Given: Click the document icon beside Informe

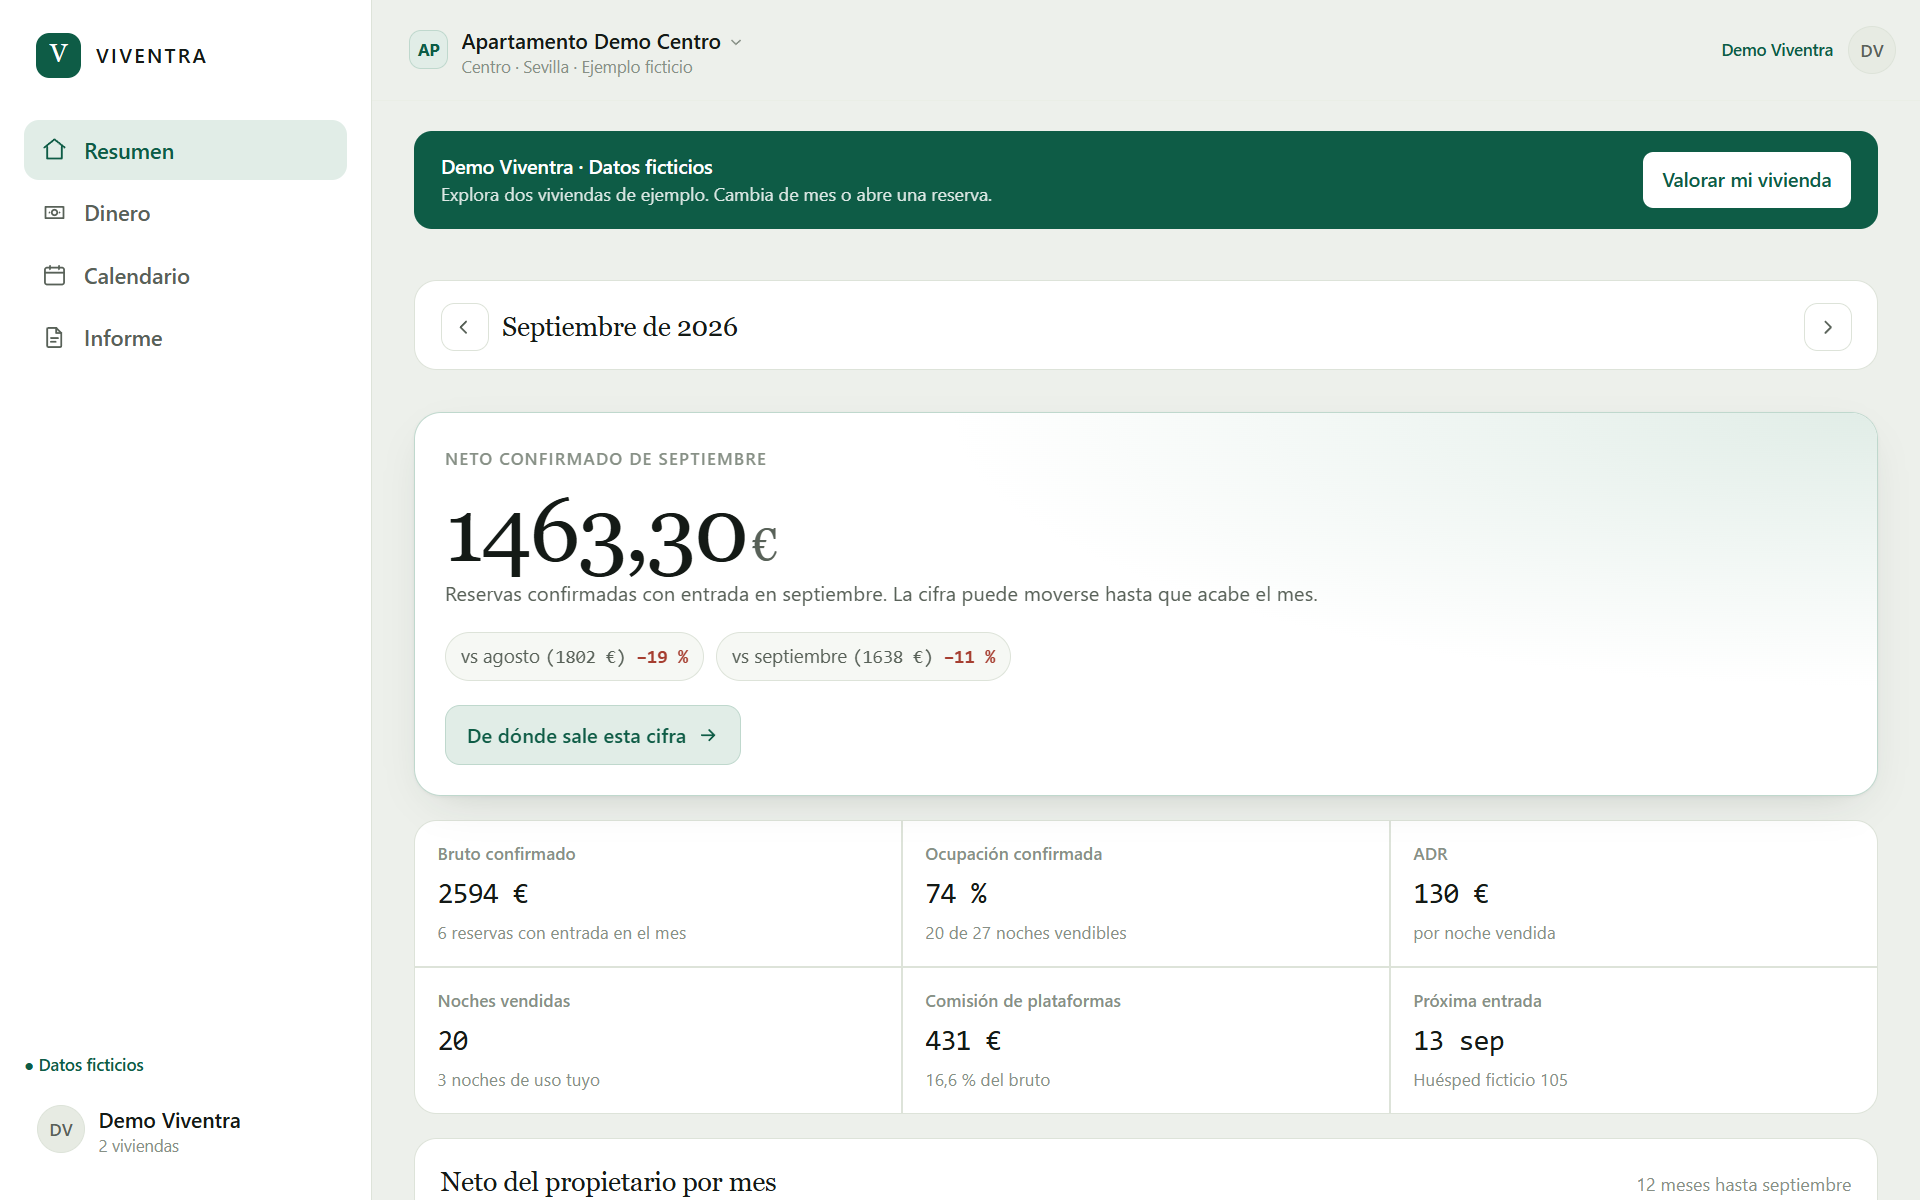Looking at the screenshot, I should tap(55, 338).
